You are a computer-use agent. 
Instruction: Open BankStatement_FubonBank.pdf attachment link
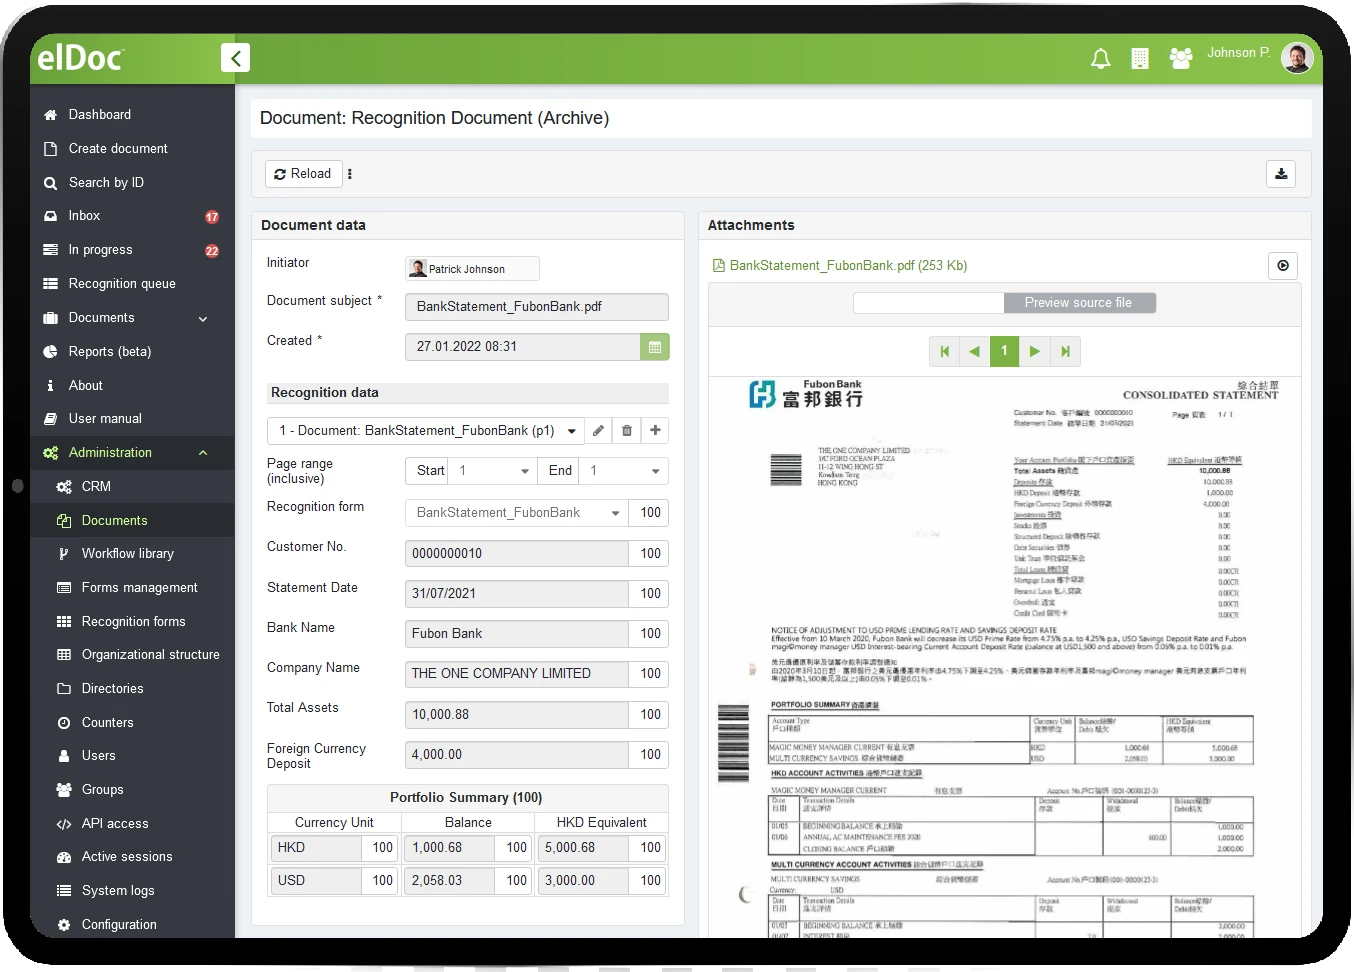pyautogui.click(x=848, y=266)
